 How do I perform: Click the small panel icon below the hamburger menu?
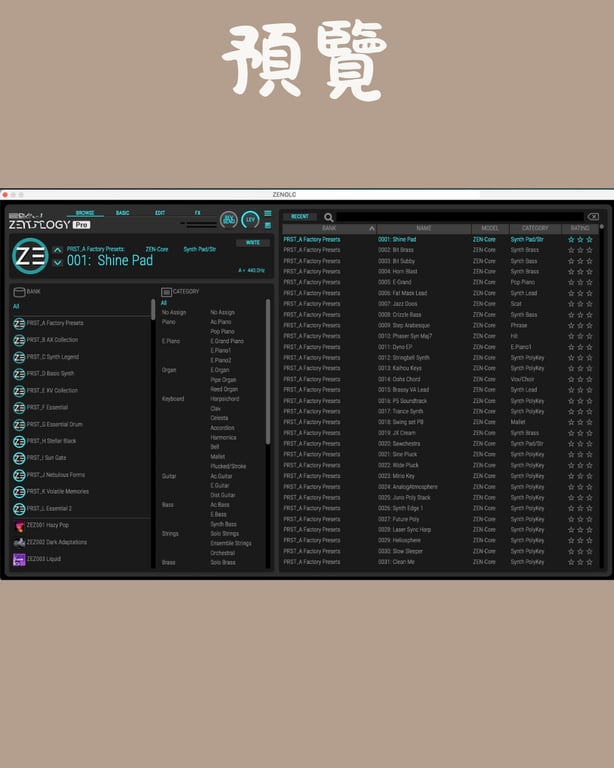point(268,225)
